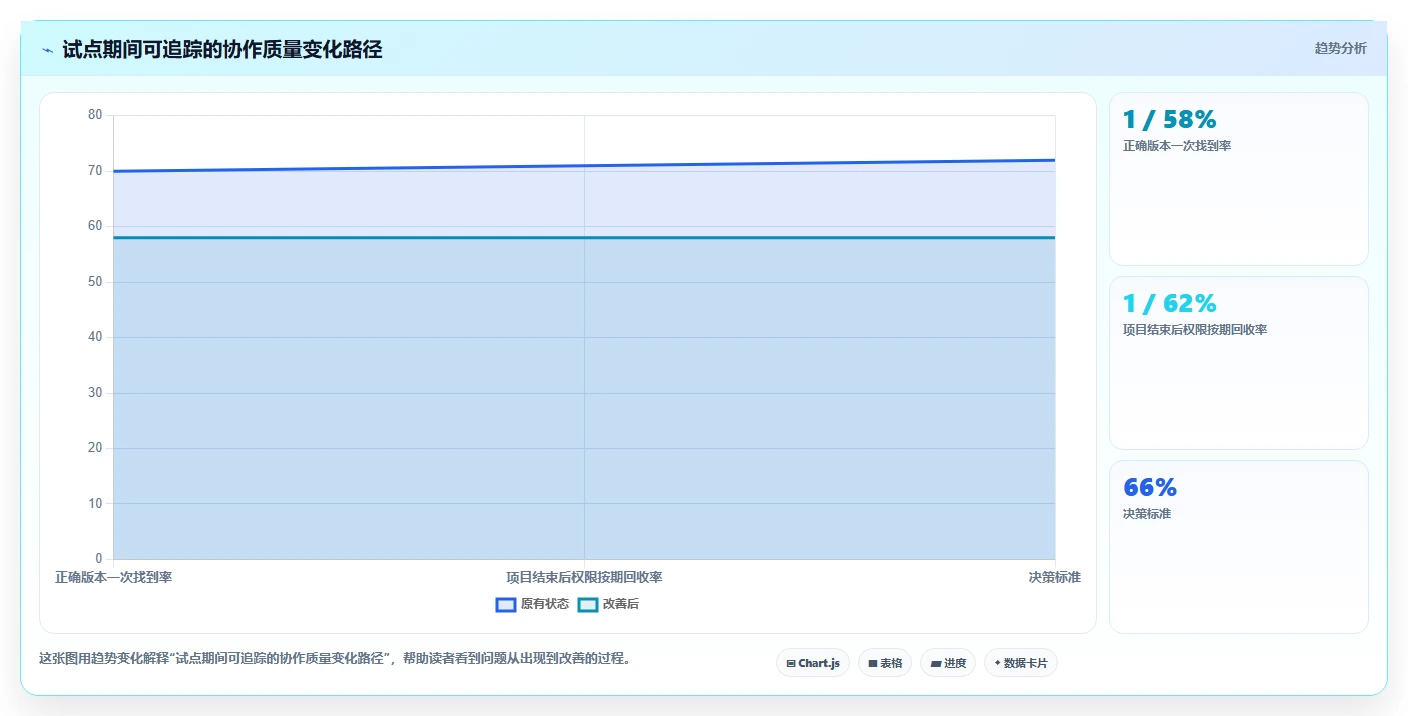Click the 表格 tag pill
The image size is (1408, 716).
pyautogui.click(x=885, y=663)
